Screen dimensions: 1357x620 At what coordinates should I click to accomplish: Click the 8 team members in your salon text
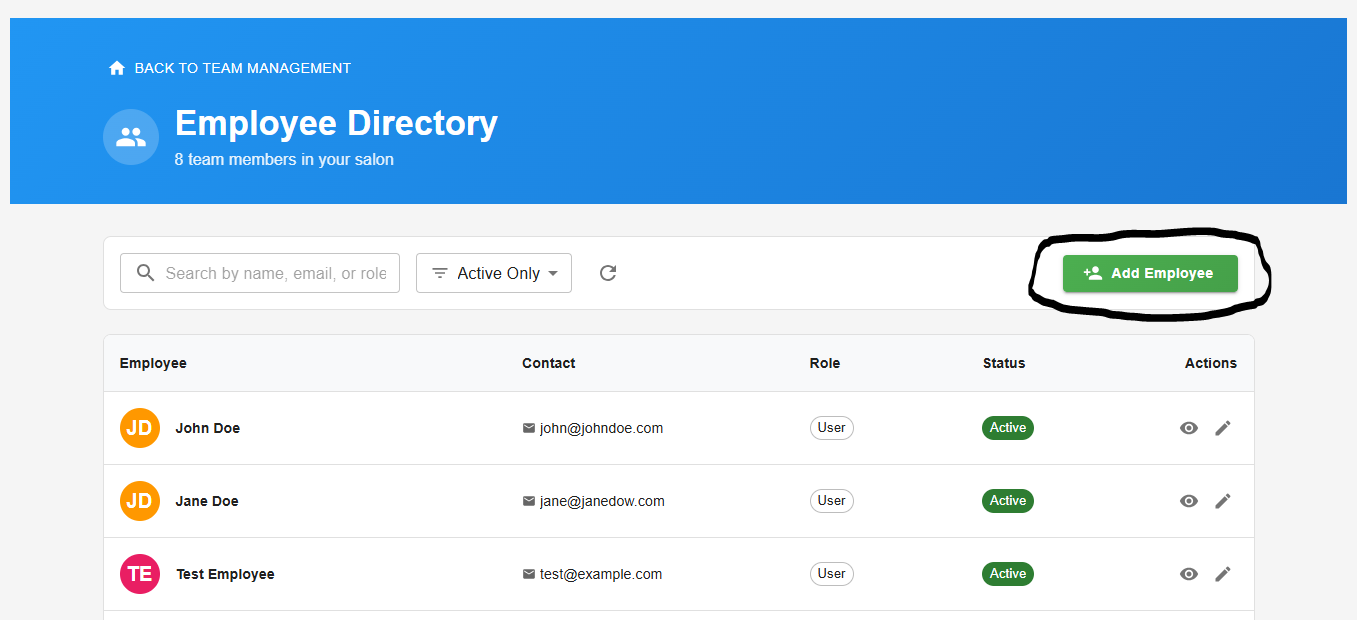click(x=284, y=159)
